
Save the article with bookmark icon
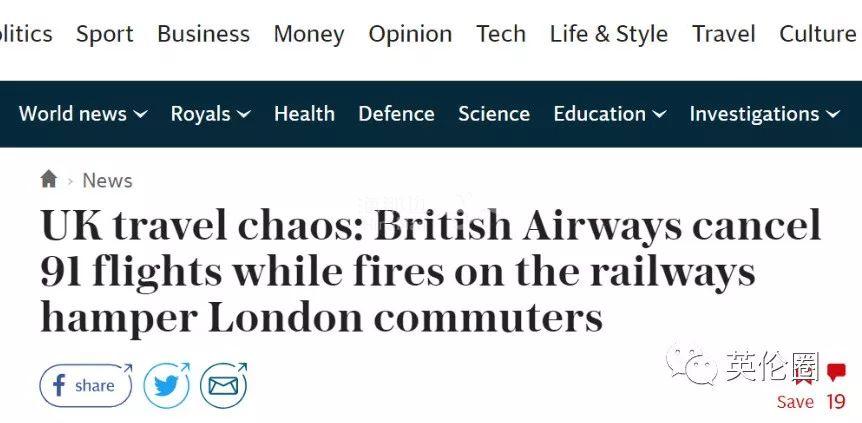[x=800, y=380]
